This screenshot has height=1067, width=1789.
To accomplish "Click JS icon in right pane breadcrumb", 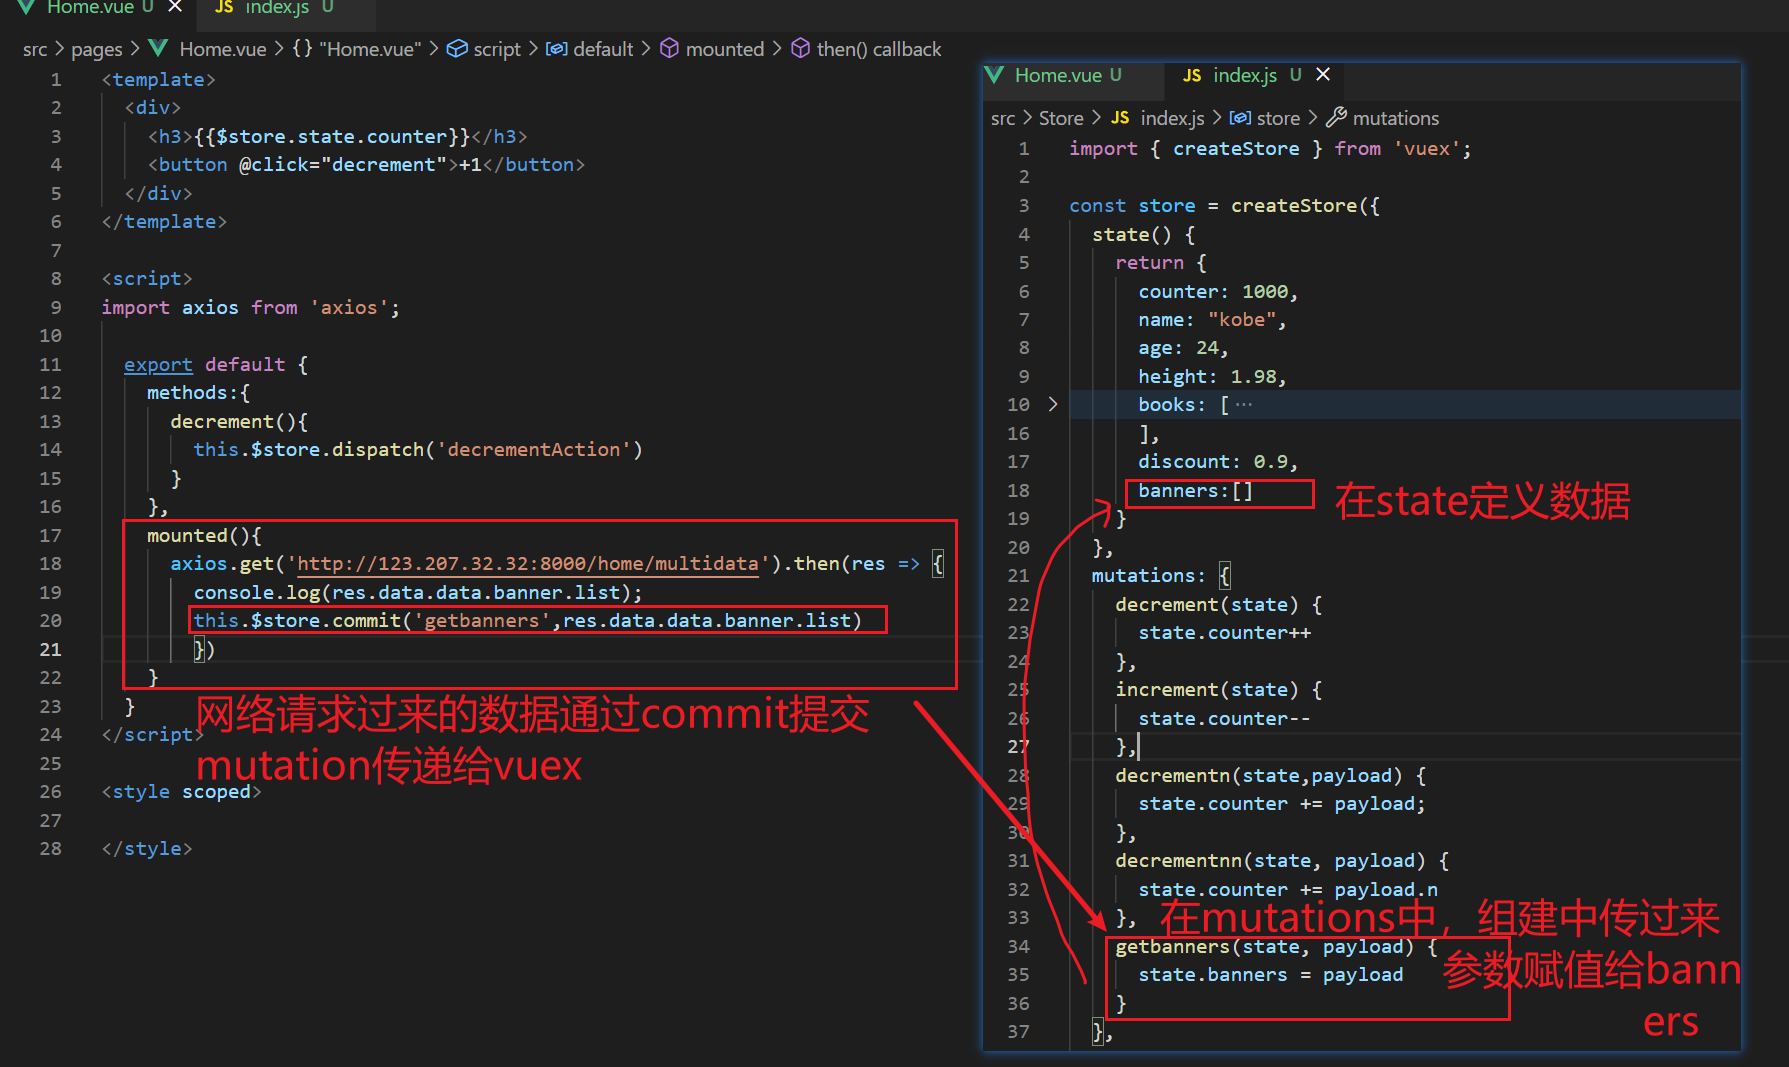I will click(x=1120, y=118).
